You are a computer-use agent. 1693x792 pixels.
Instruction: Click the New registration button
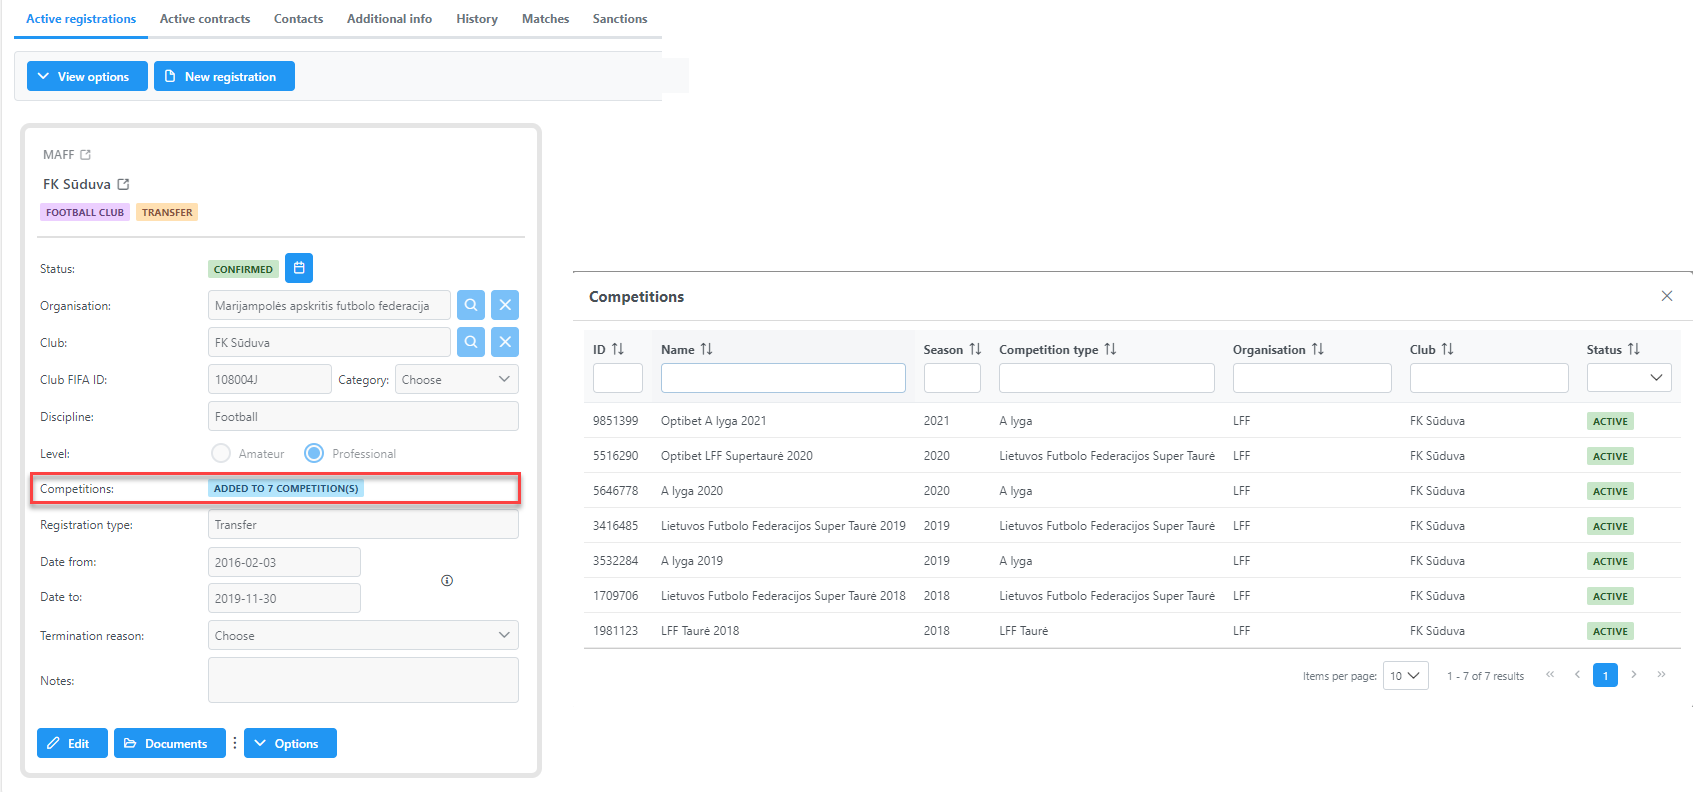point(224,77)
